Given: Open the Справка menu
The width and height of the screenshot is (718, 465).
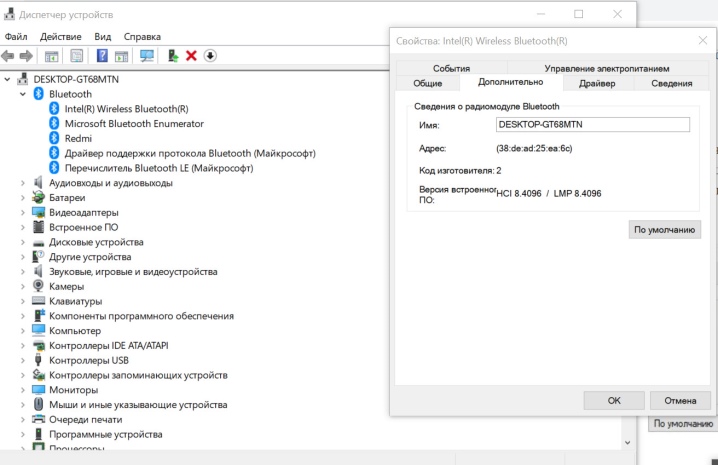Looking at the screenshot, I should [142, 37].
